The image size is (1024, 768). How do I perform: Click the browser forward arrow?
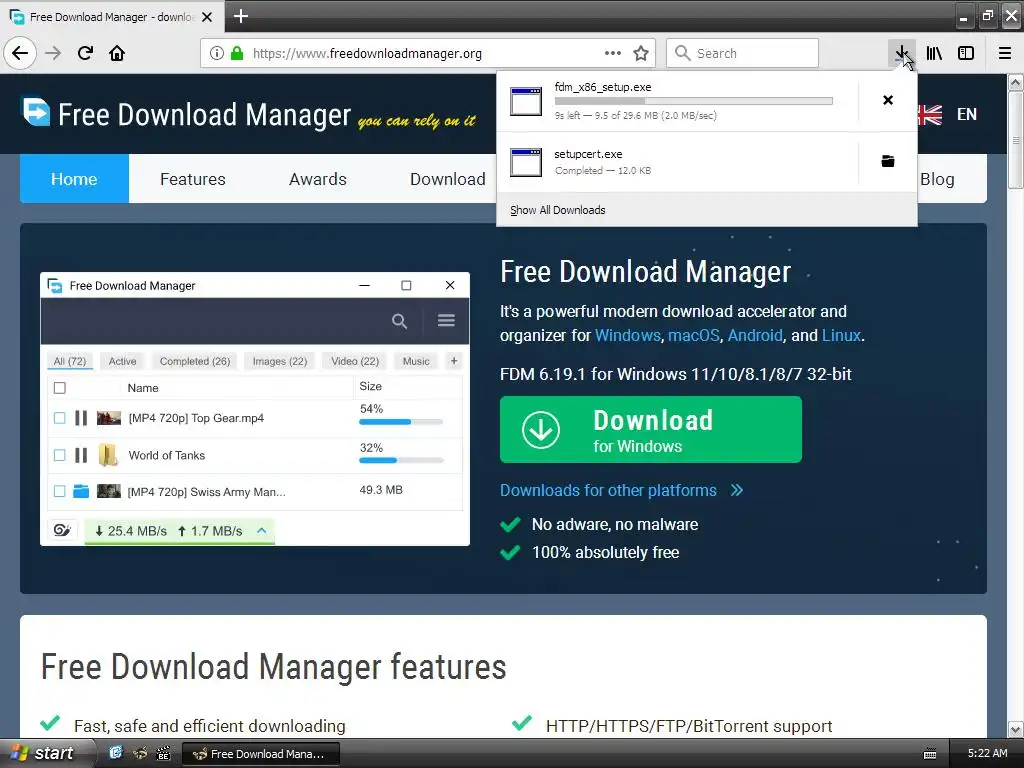click(x=53, y=53)
